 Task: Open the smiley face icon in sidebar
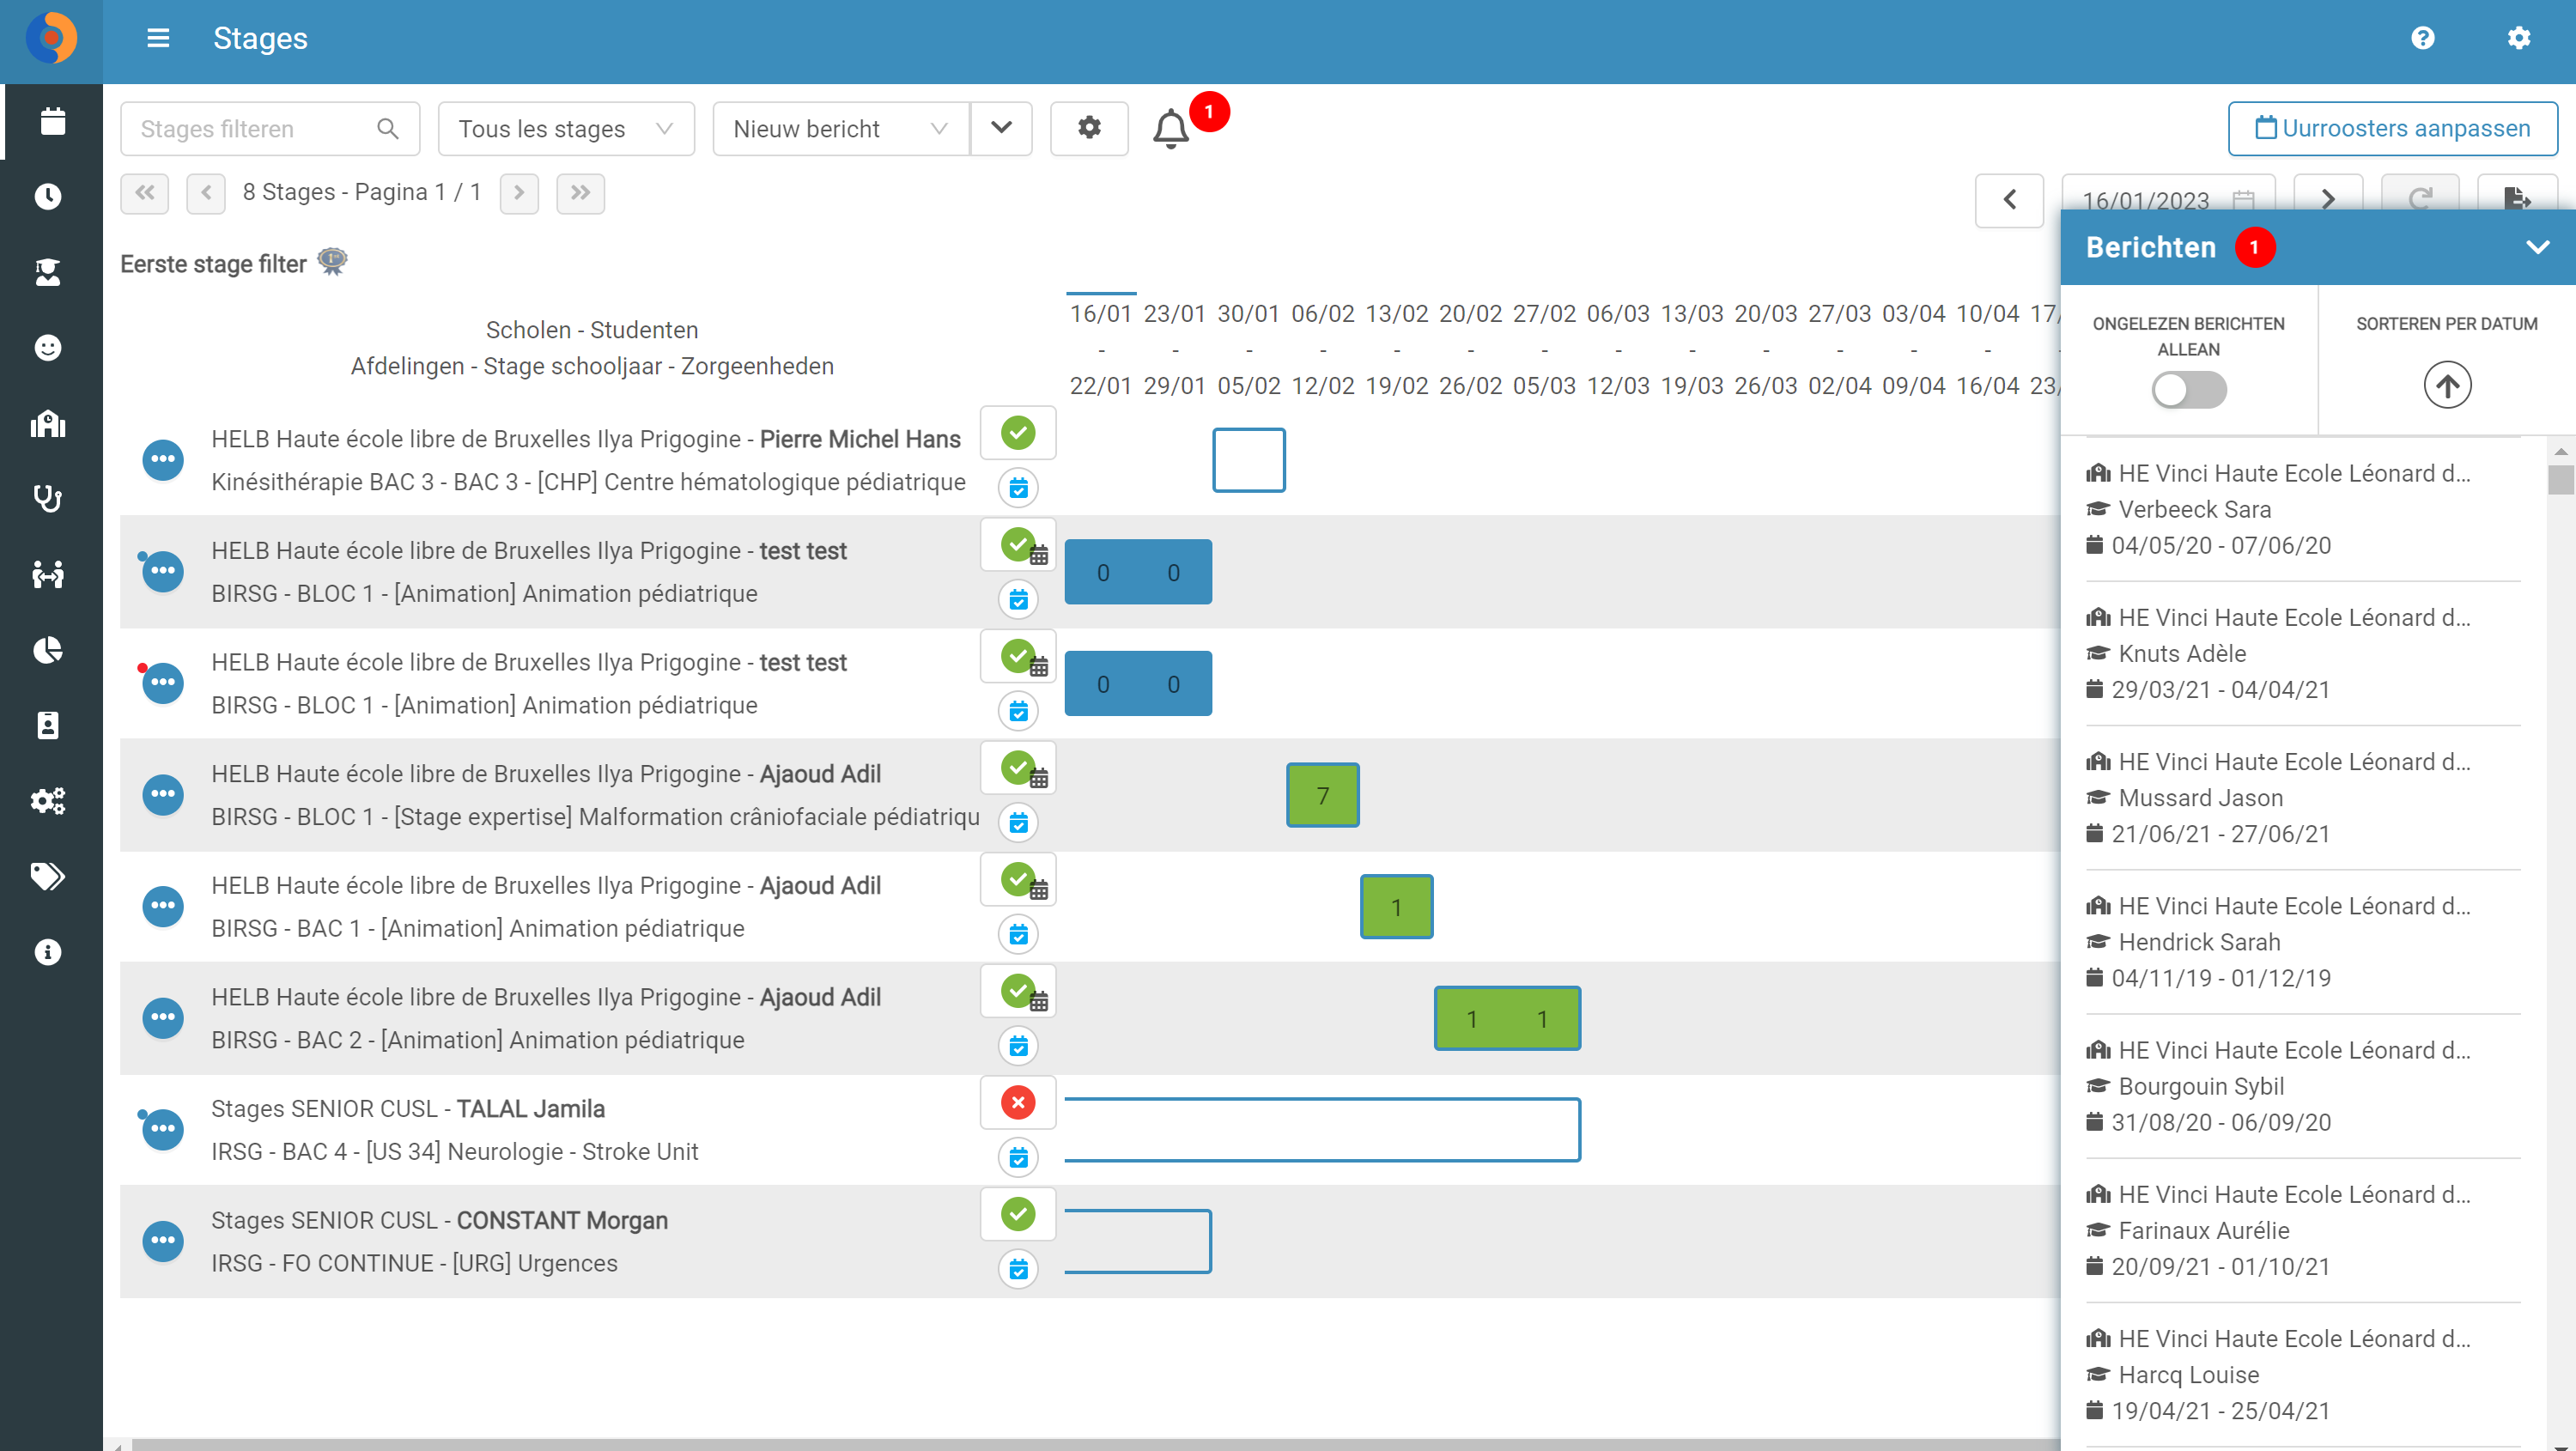tap(48, 348)
